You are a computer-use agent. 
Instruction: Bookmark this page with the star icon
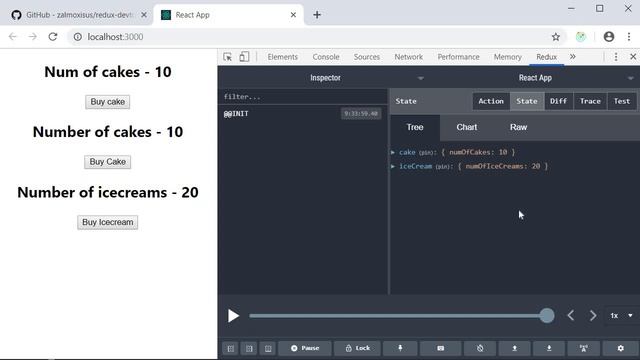pos(556,37)
